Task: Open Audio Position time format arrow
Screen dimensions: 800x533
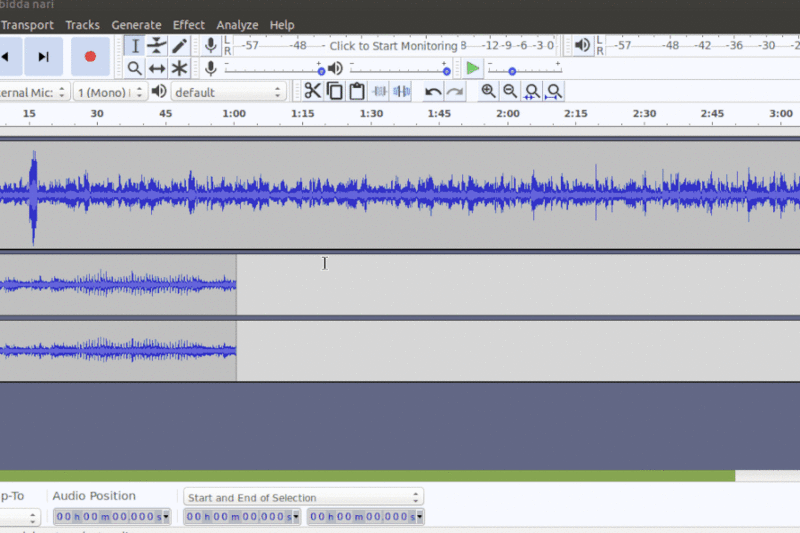Action: (166, 517)
